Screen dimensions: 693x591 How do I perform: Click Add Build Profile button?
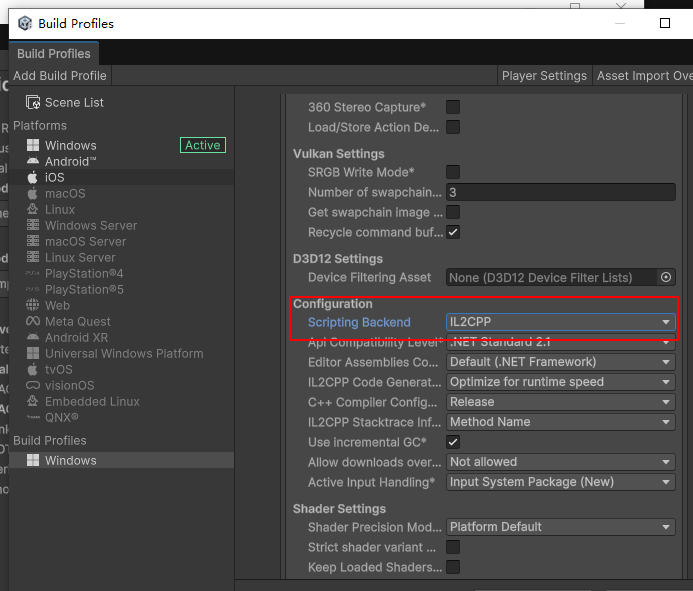60,76
